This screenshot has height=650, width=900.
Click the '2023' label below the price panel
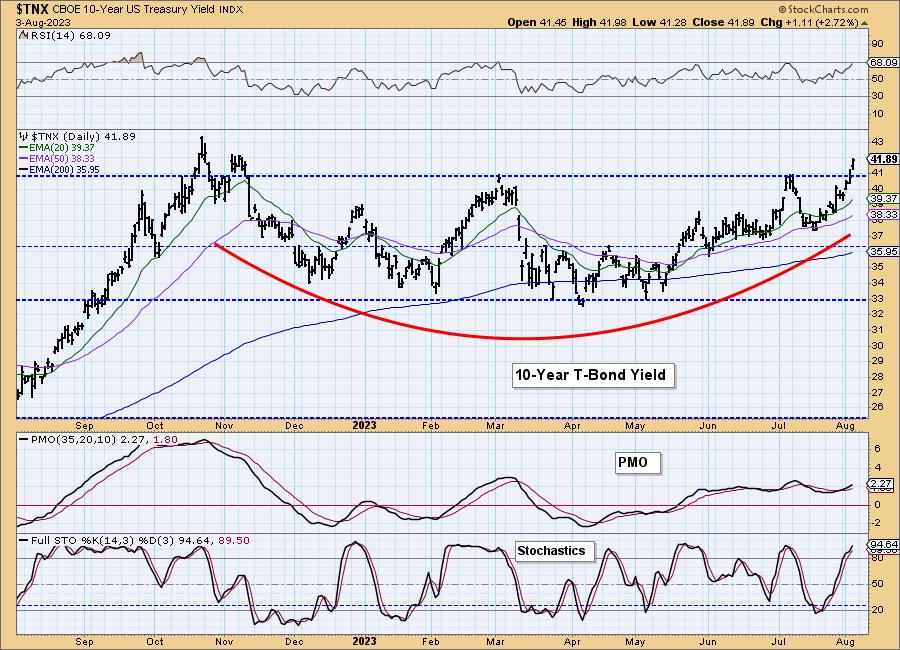tap(364, 425)
